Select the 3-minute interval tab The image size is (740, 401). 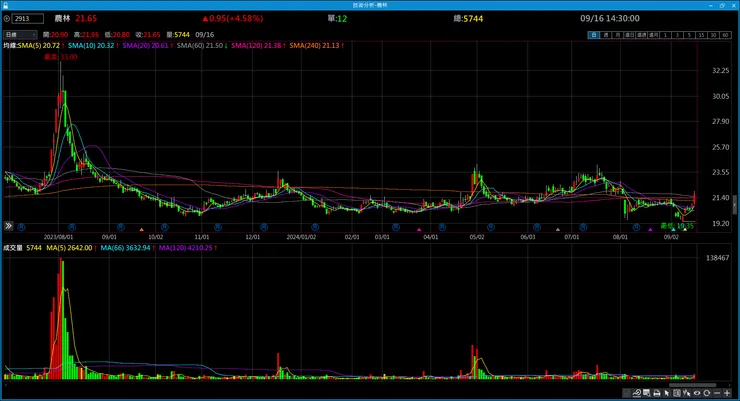[678, 35]
